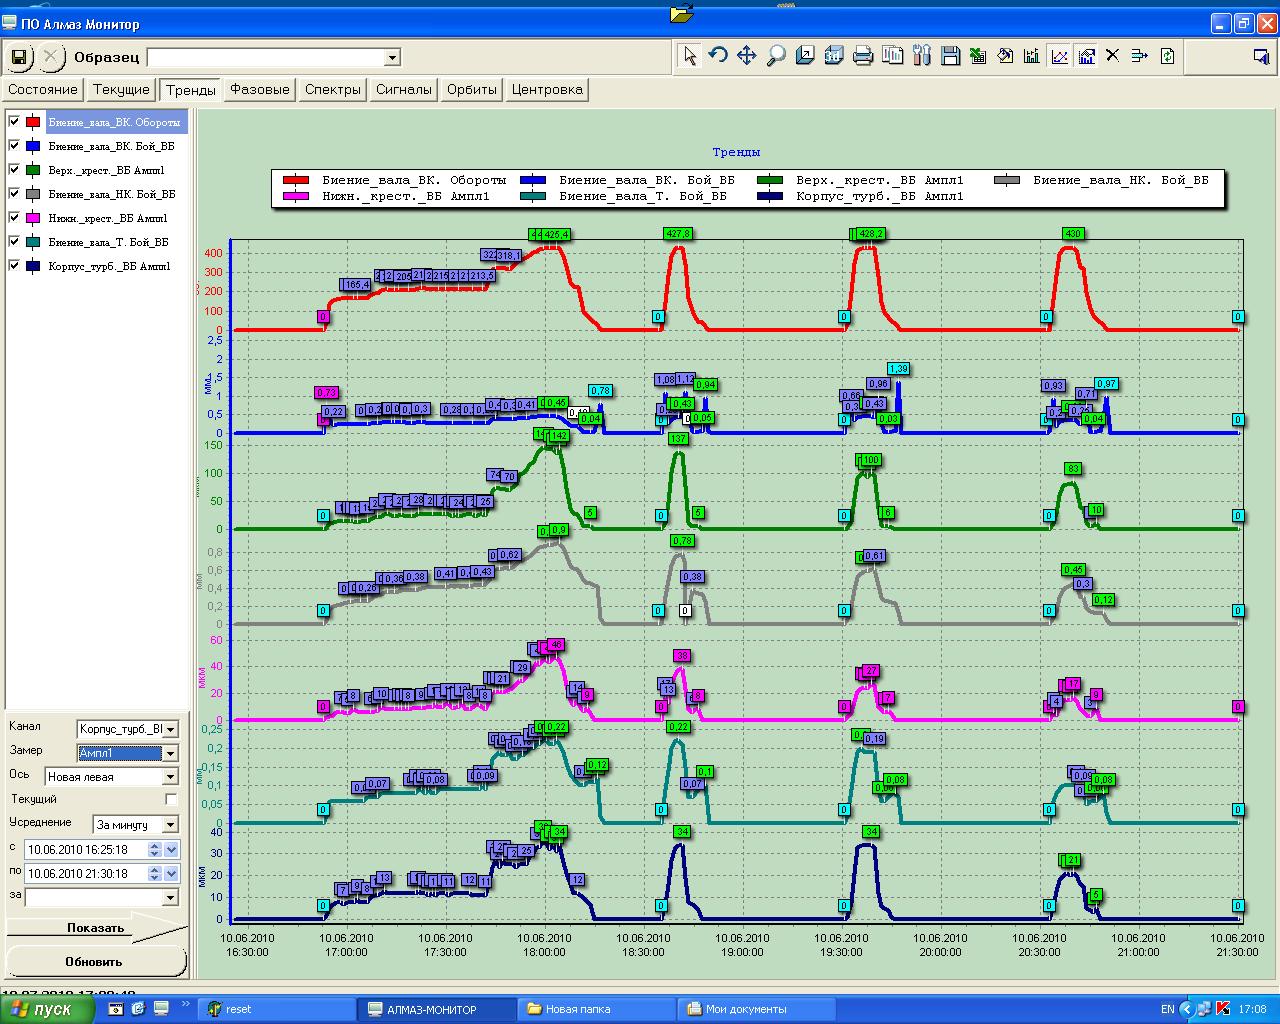Open the Windows пуск start button
Image resolution: width=1280 pixels, height=1024 pixels.
pyautogui.click(x=47, y=1009)
